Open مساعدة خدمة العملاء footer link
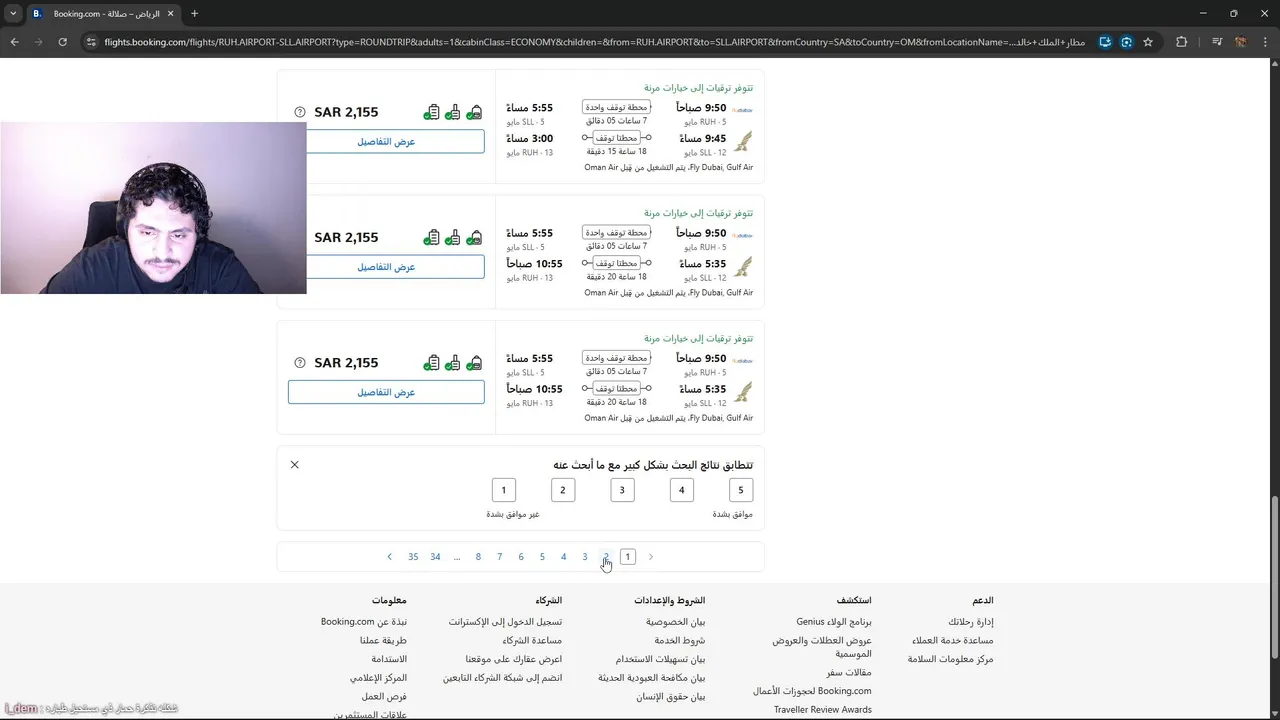 coord(953,640)
